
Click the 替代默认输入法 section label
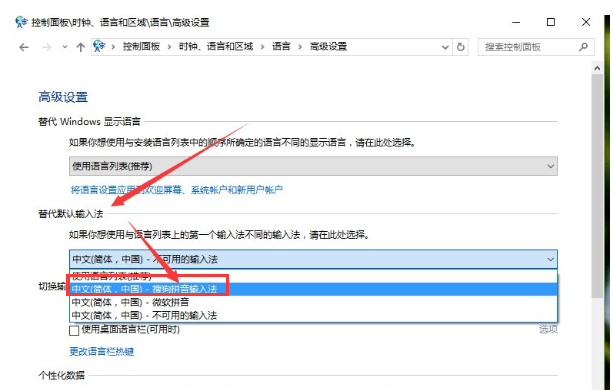click(70, 214)
